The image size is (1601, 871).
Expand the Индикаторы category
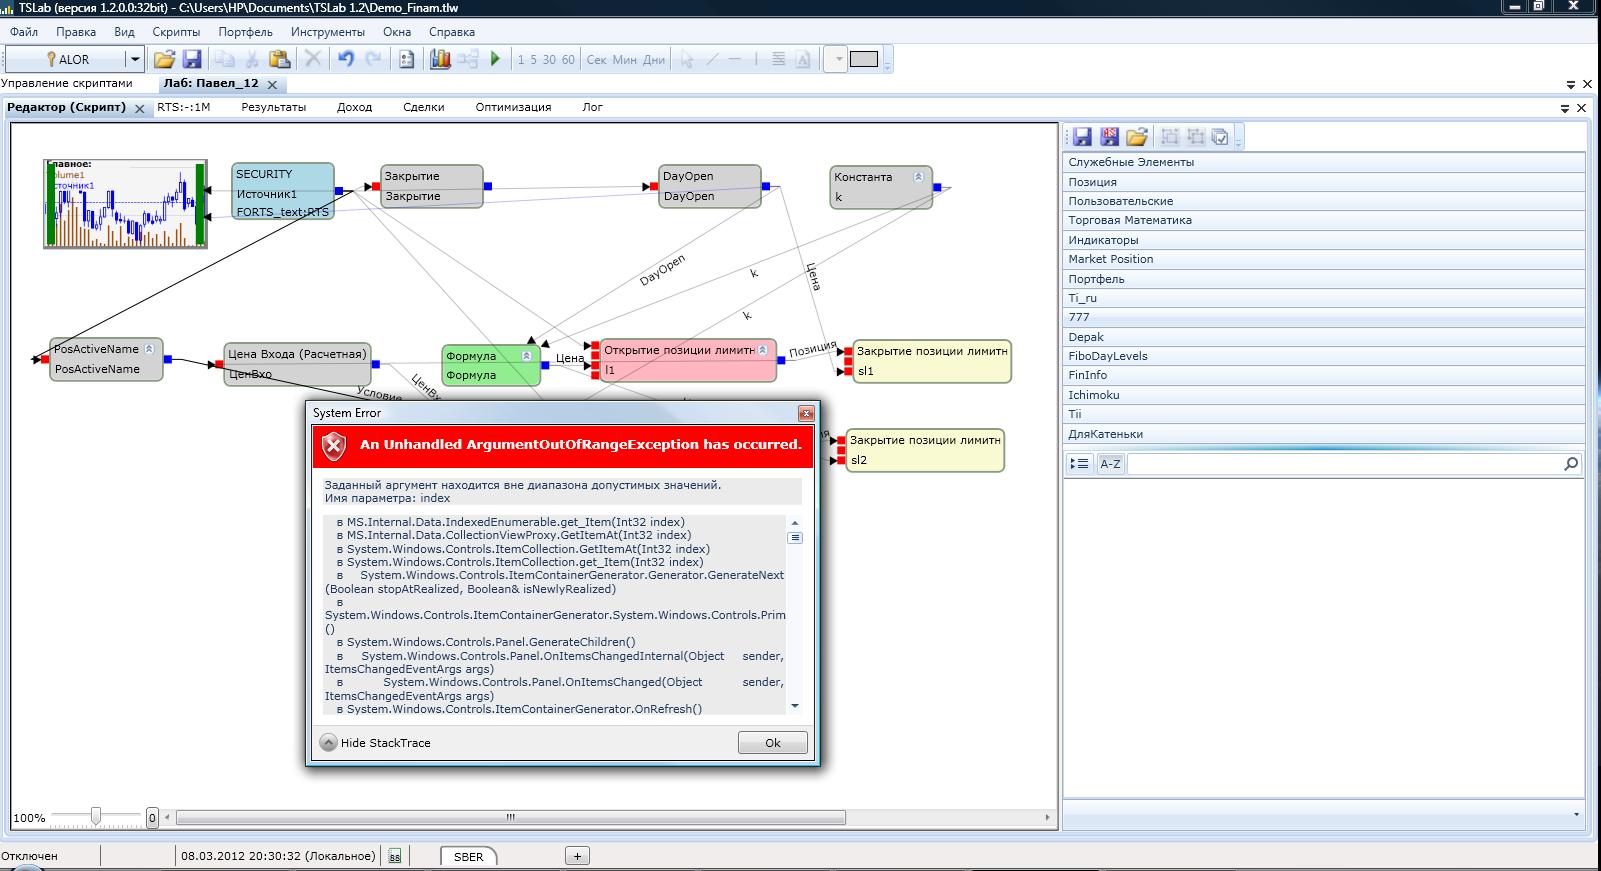(x=1103, y=240)
